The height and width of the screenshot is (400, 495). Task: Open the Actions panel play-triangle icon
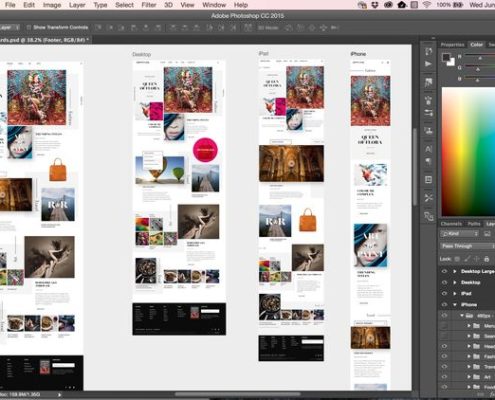coord(428,64)
